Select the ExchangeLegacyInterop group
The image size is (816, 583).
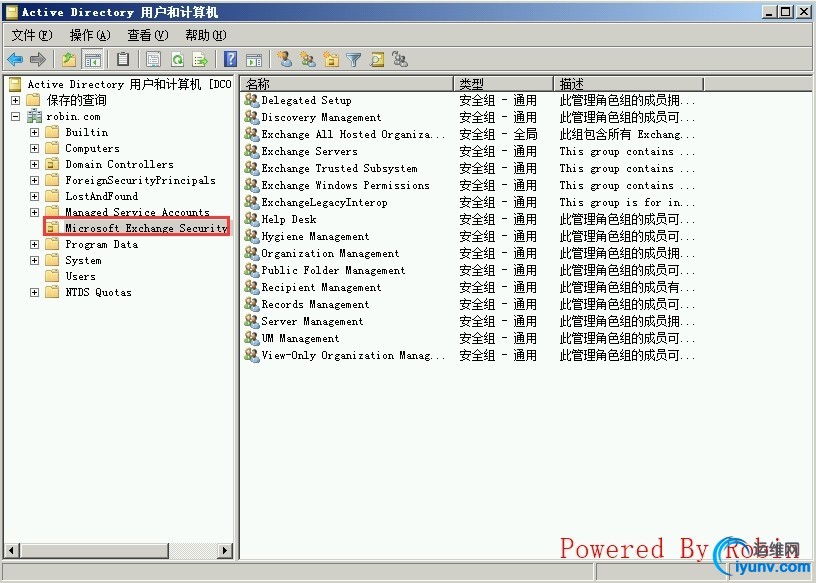[324, 202]
